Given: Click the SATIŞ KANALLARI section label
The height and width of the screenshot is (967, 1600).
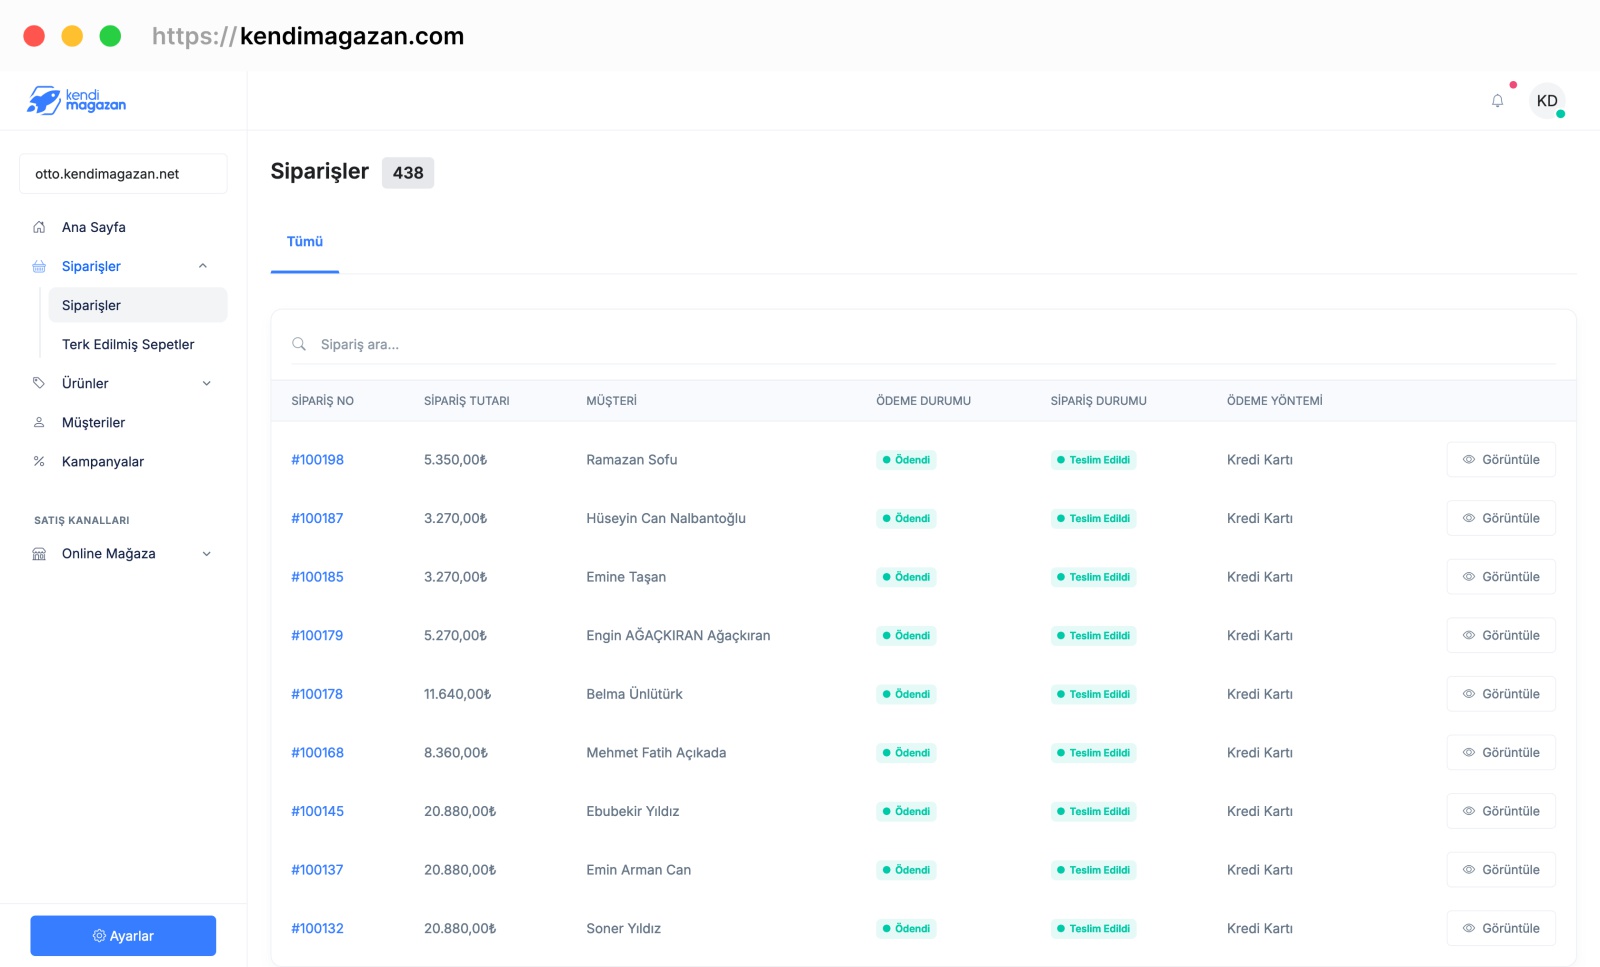Looking at the screenshot, I should pyautogui.click(x=82, y=520).
